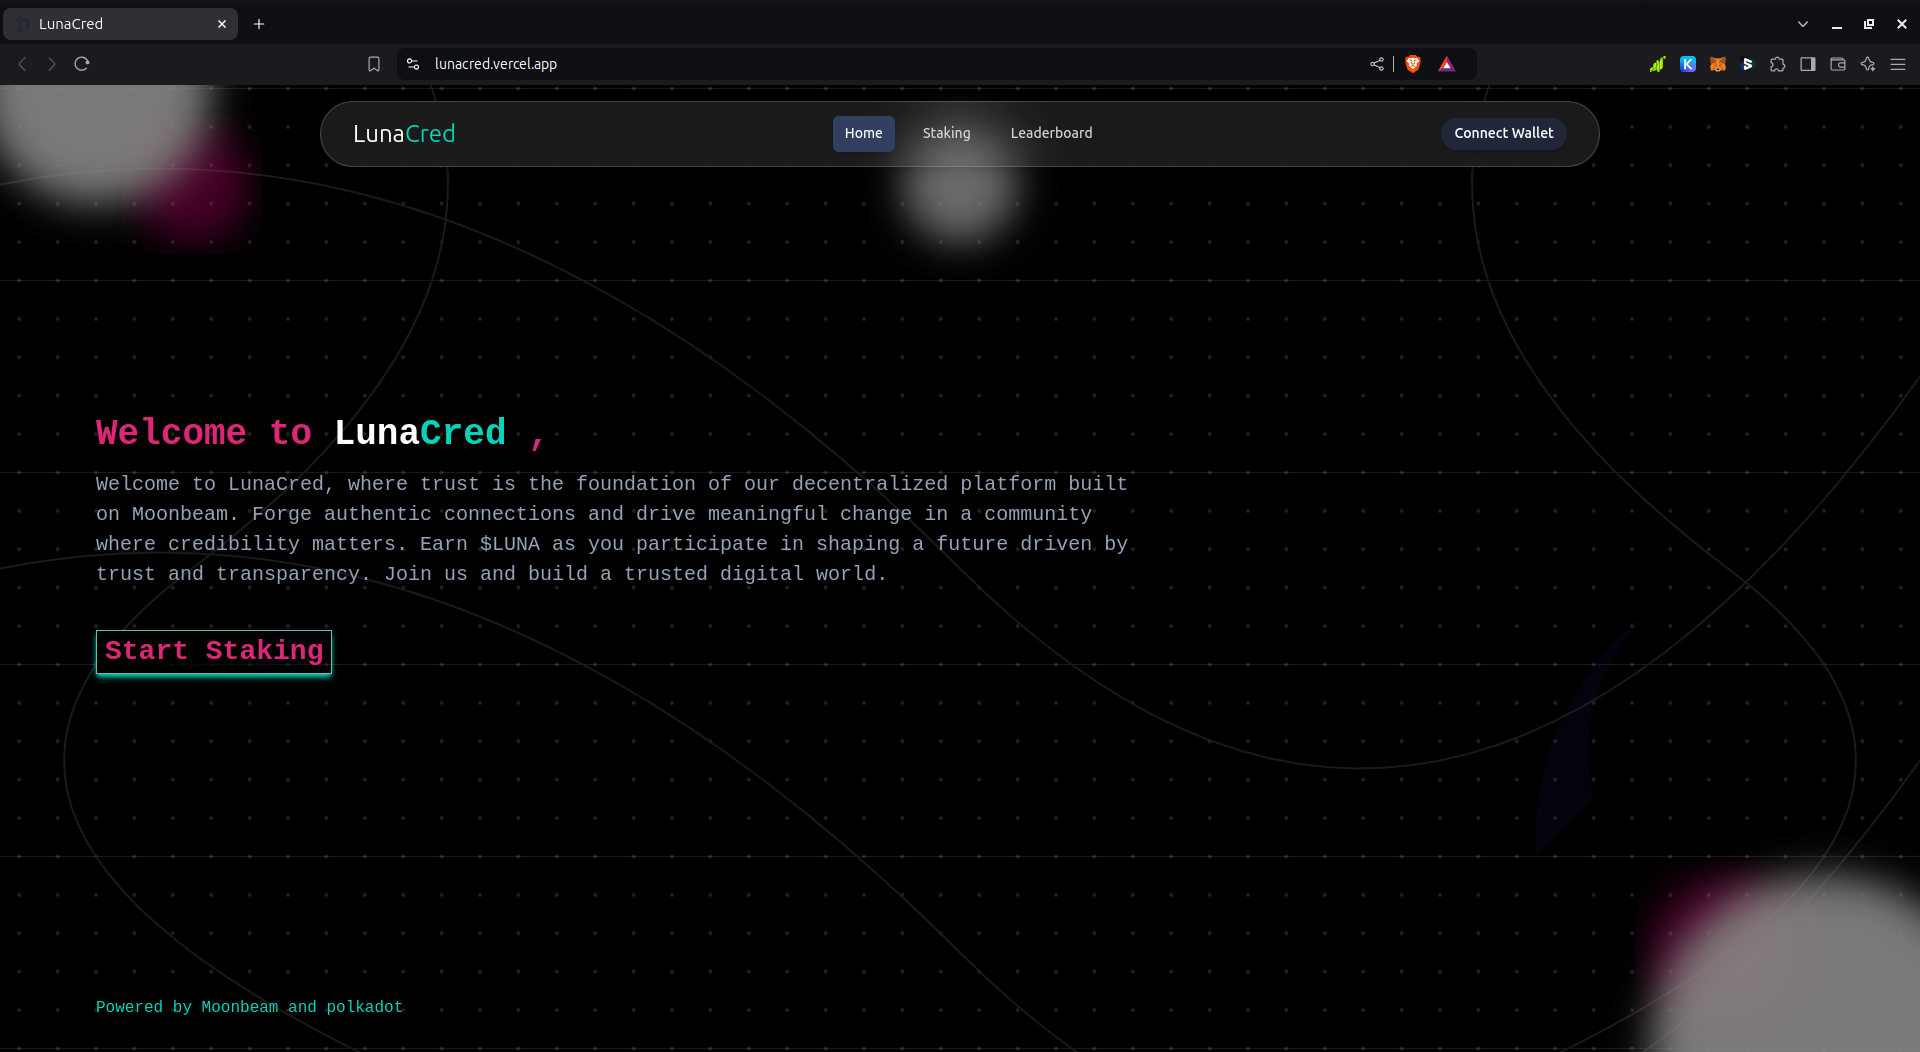Viewport: 1920px width, 1052px height.
Task: Open a new tab with plus button
Action: [x=259, y=24]
